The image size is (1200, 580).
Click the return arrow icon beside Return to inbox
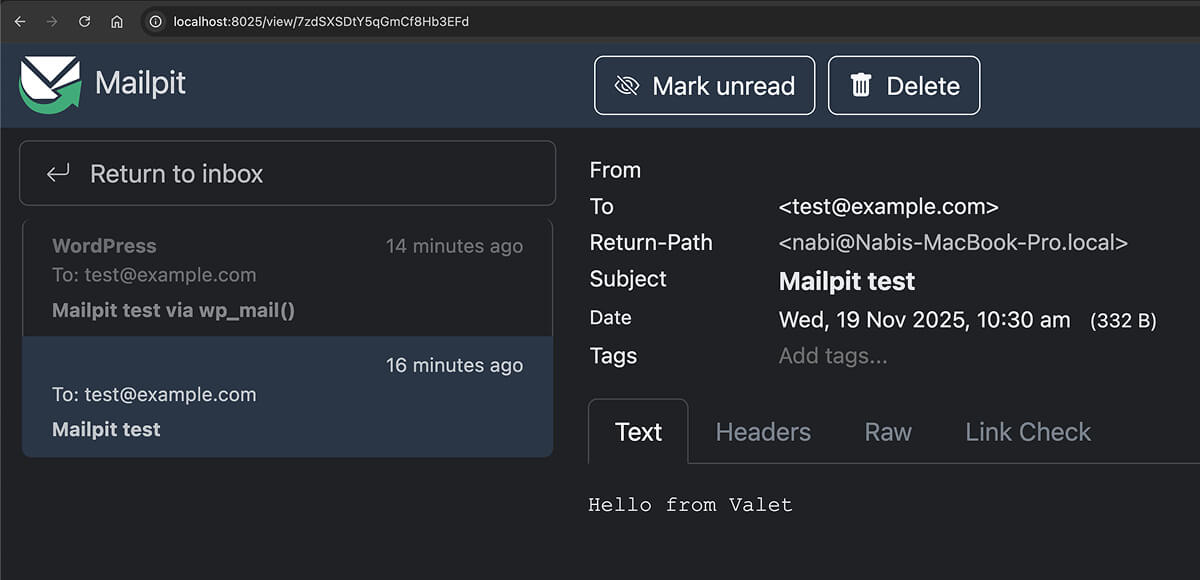[58, 172]
